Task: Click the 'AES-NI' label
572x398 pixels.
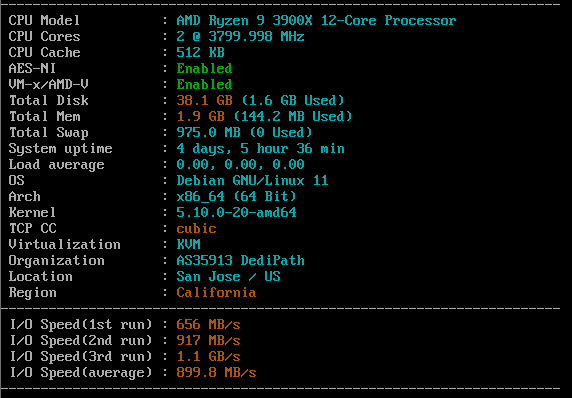Action: [32, 68]
